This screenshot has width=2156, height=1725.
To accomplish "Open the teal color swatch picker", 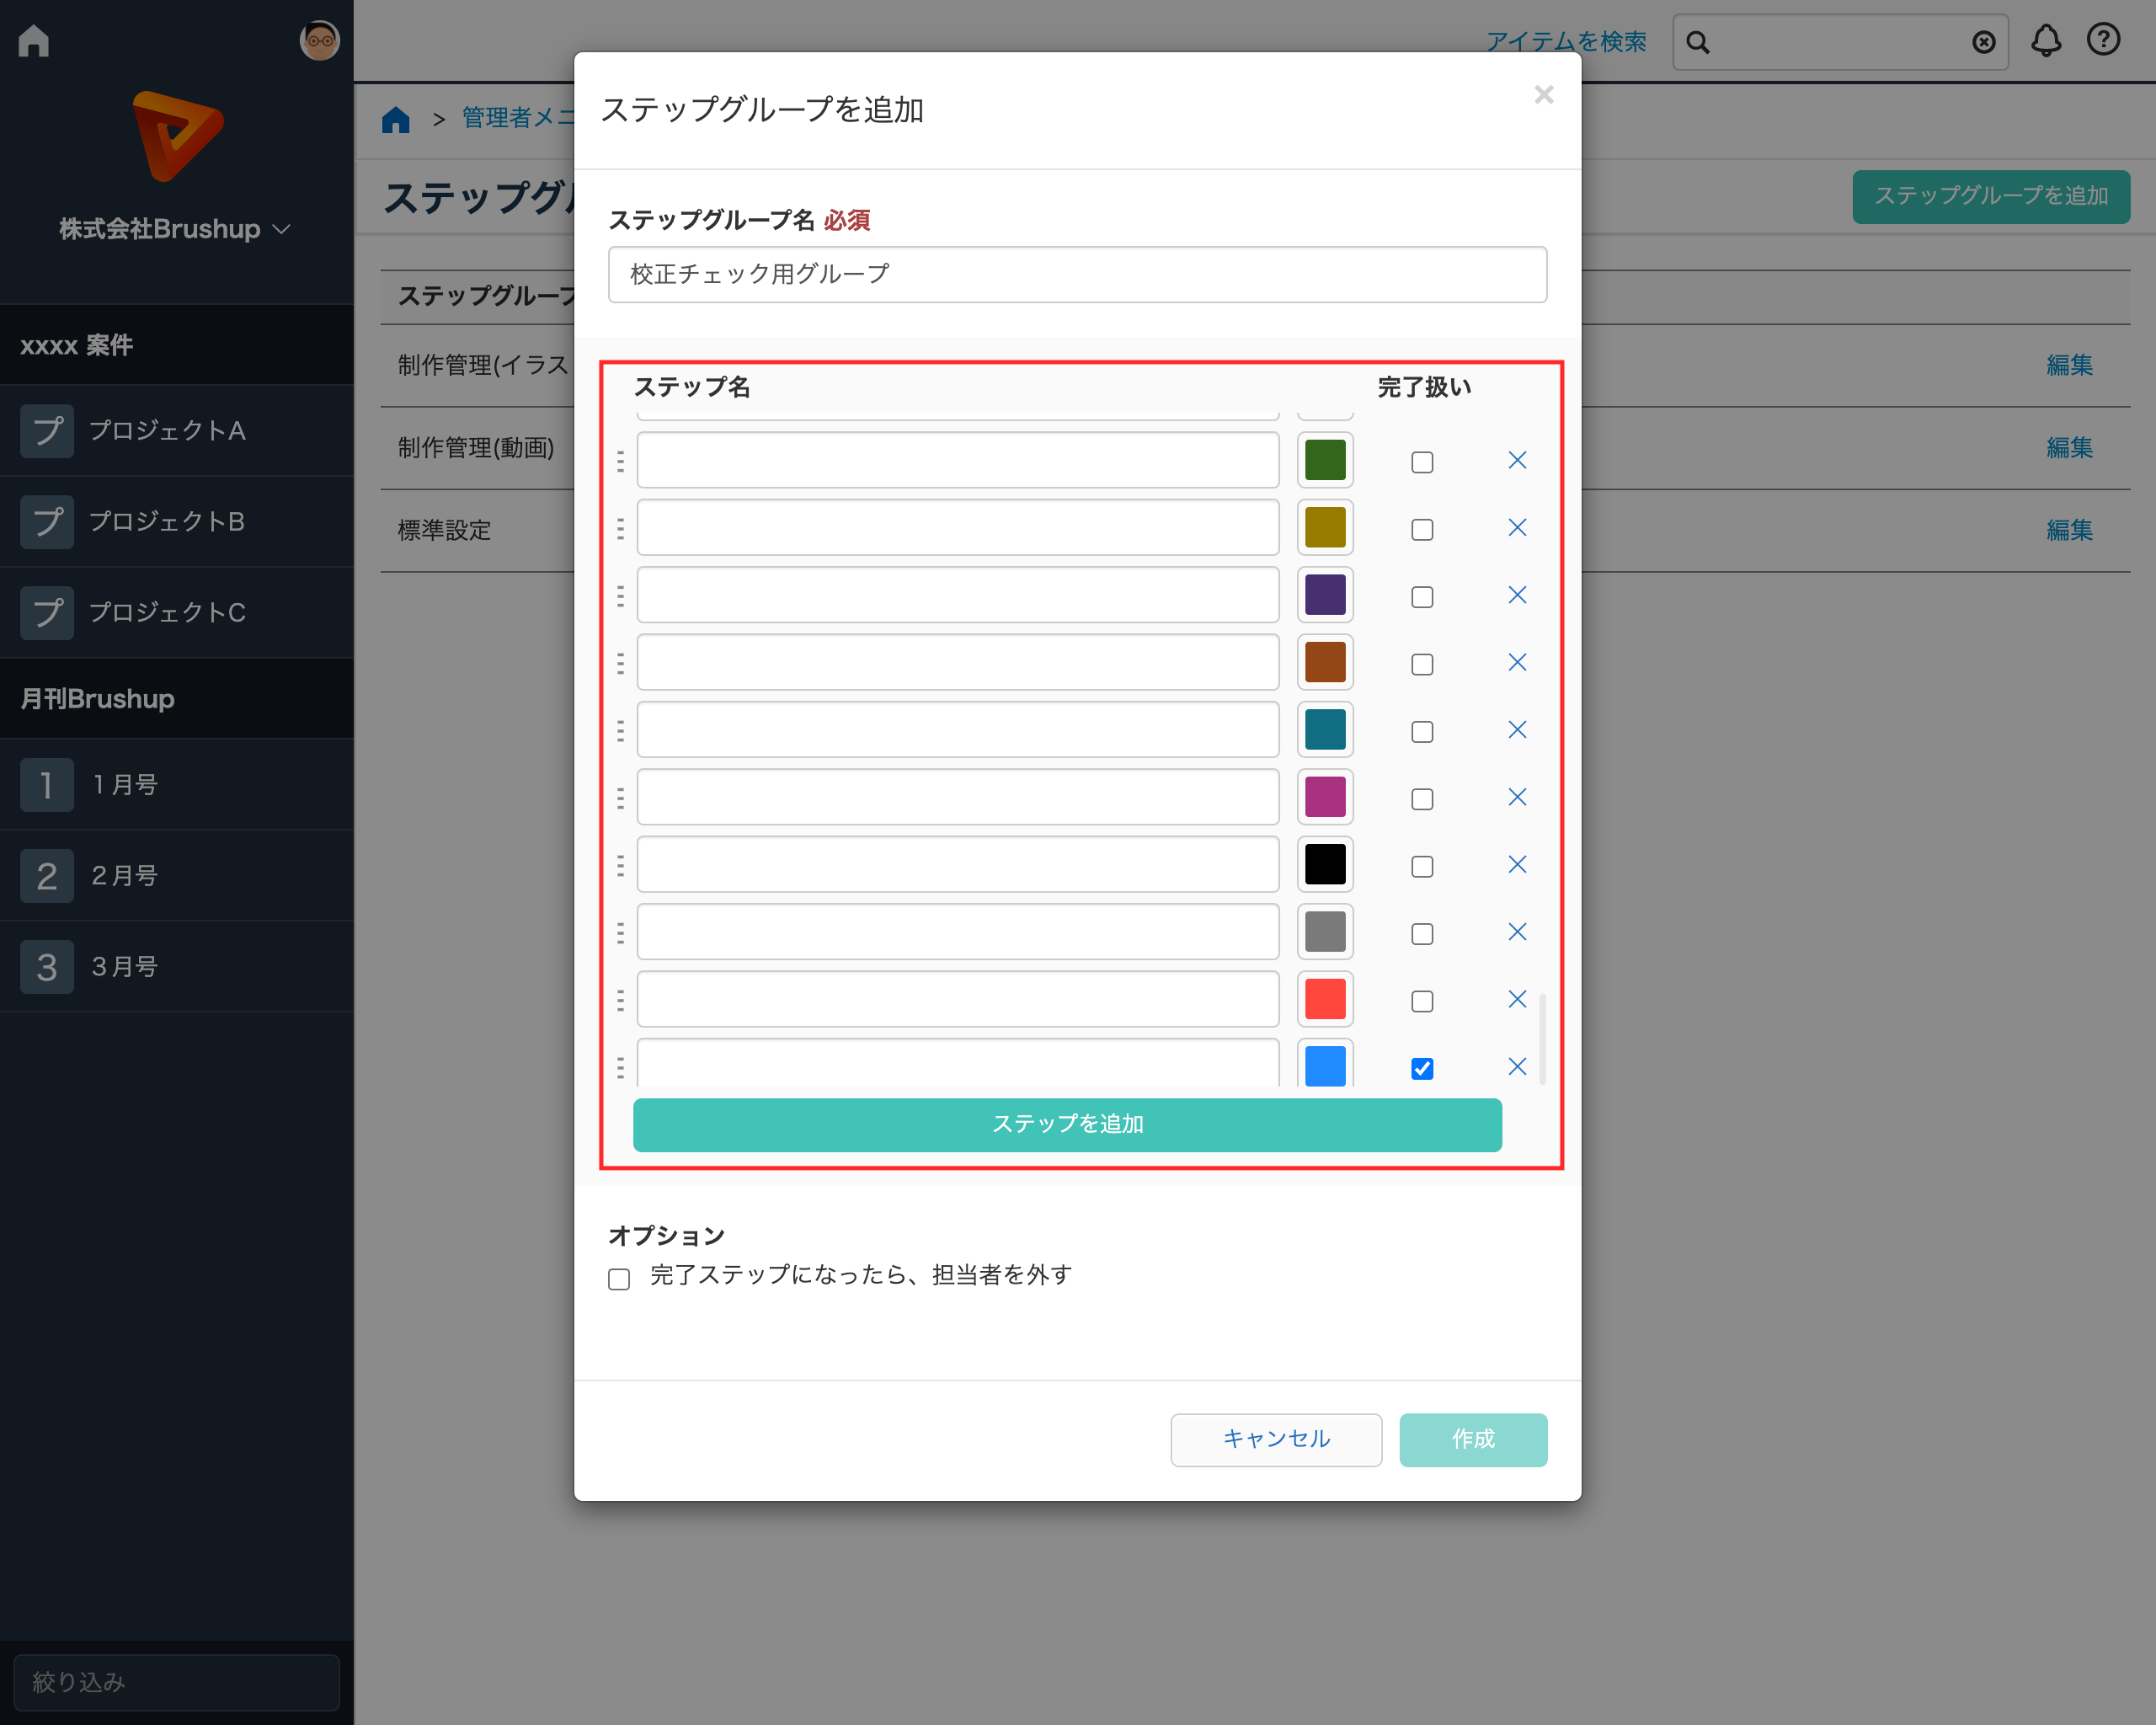I will pos(1324,730).
